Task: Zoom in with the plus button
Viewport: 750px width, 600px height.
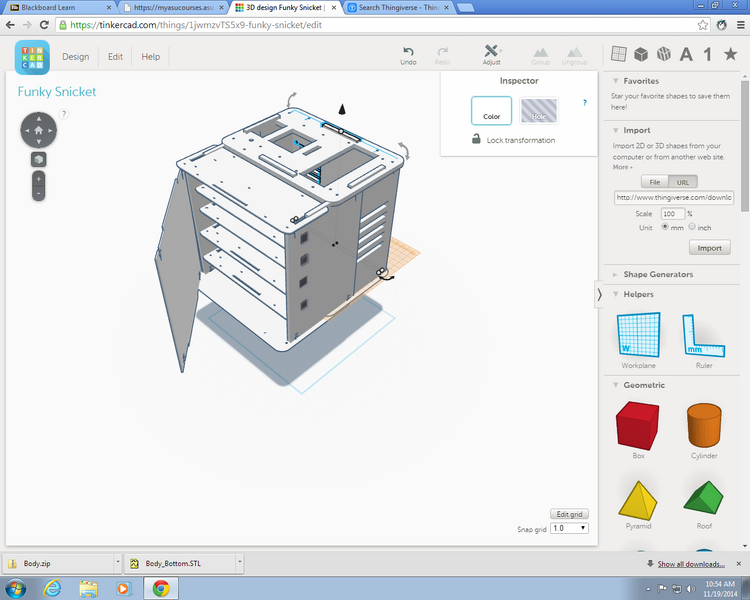Action: tap(38, 178)
